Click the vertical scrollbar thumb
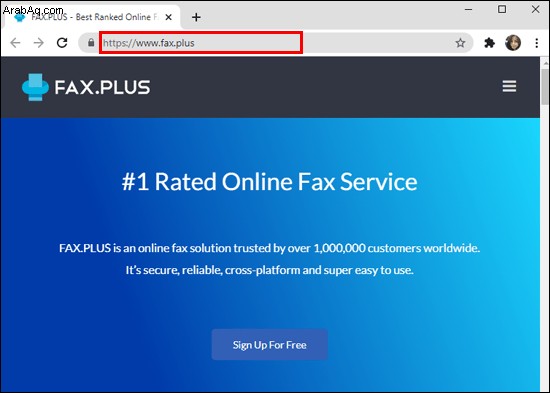This screenshot has width=550, height=393. 545,86
